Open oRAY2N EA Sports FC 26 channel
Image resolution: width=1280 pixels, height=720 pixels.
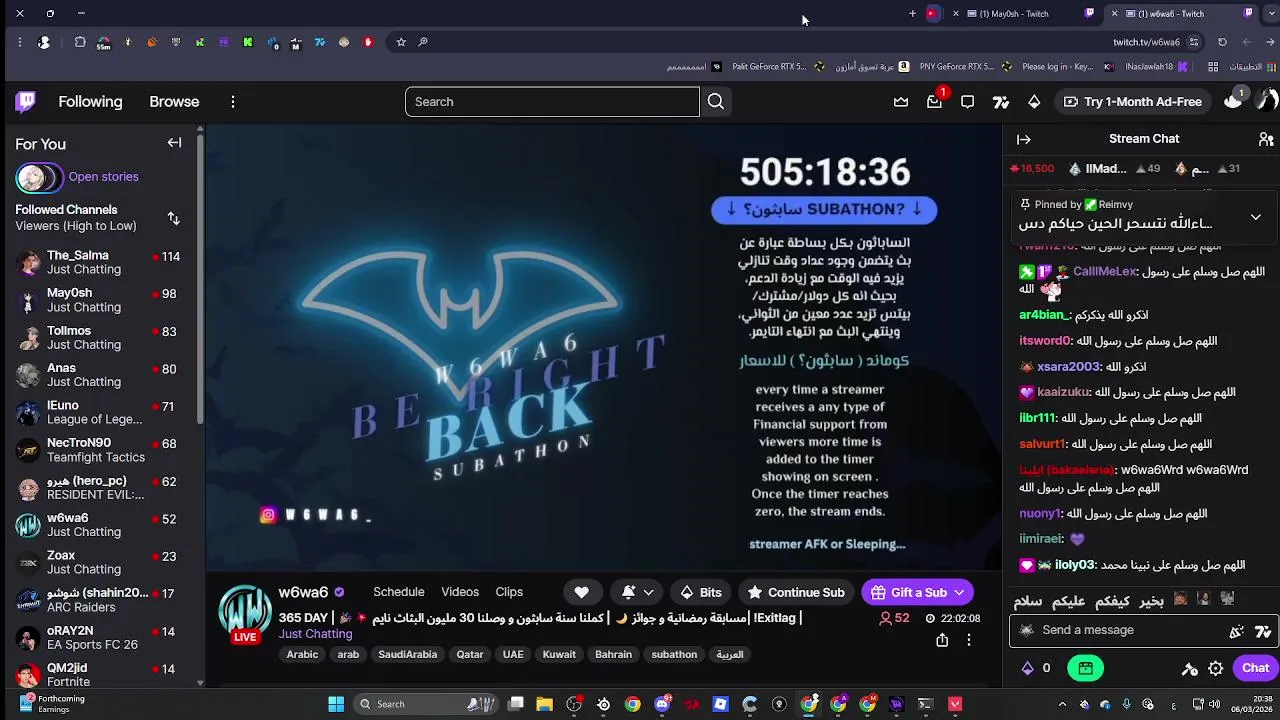(101, 637)
